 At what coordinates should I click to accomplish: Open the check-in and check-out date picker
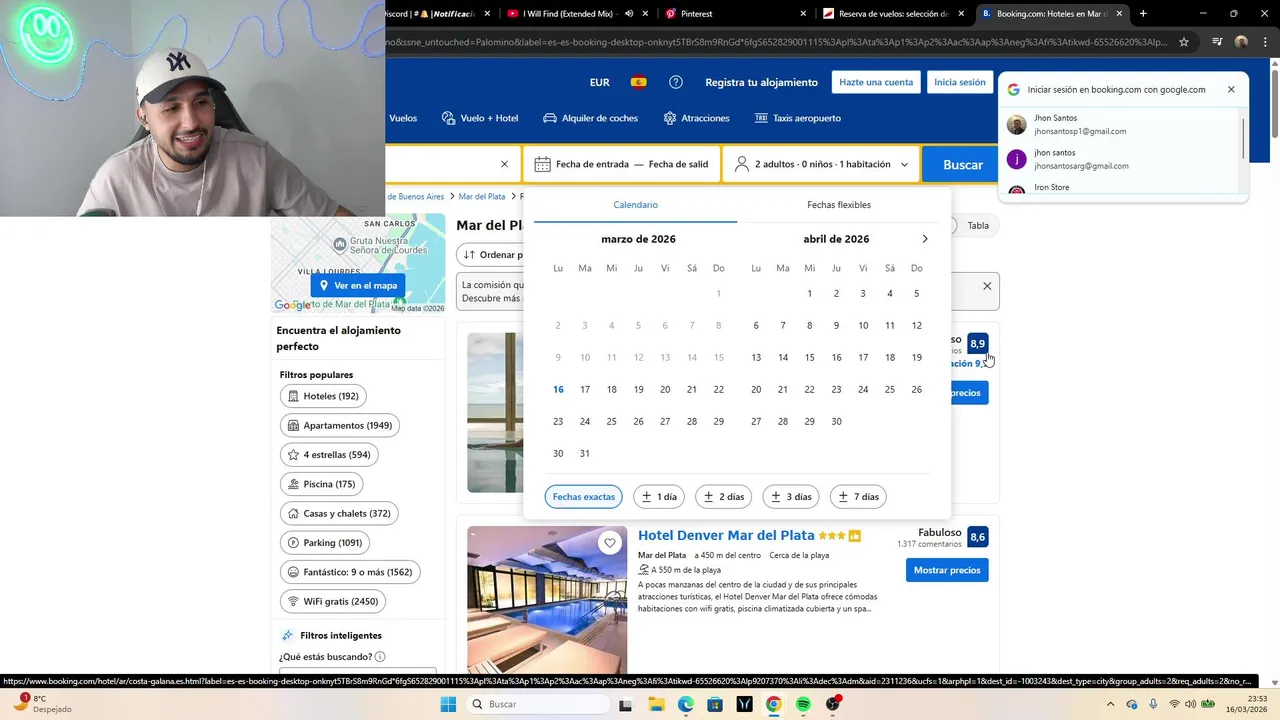tap(622, 164)
